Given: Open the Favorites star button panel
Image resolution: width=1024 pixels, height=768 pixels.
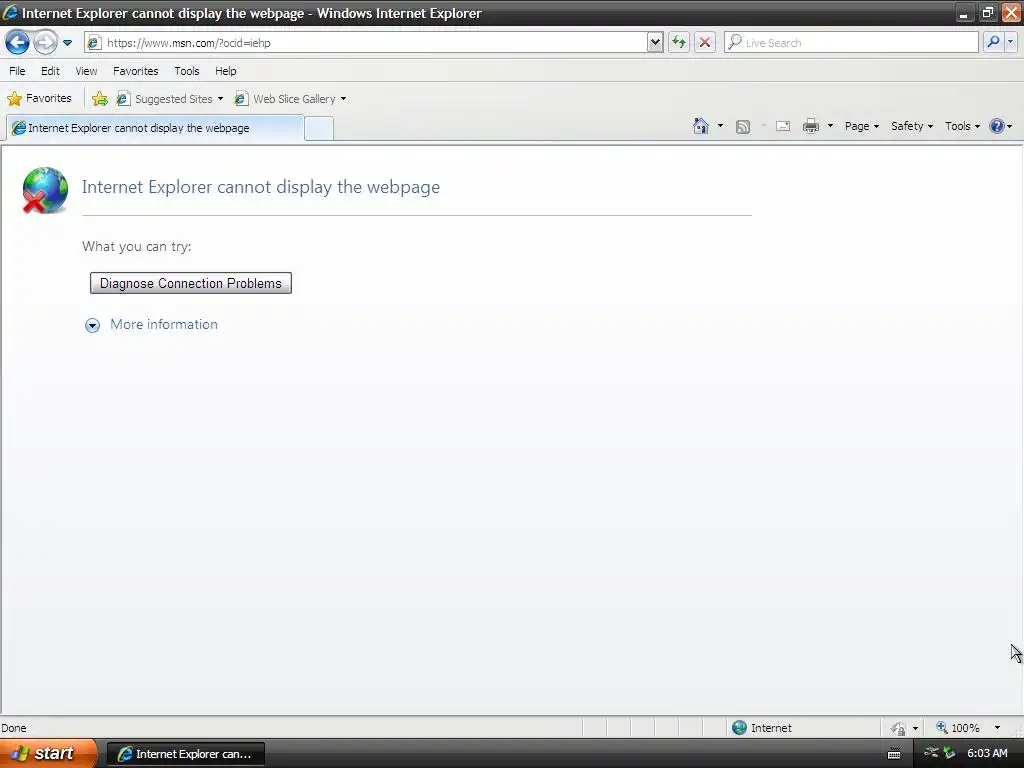Looking at the screenshot, I should 39,99.
